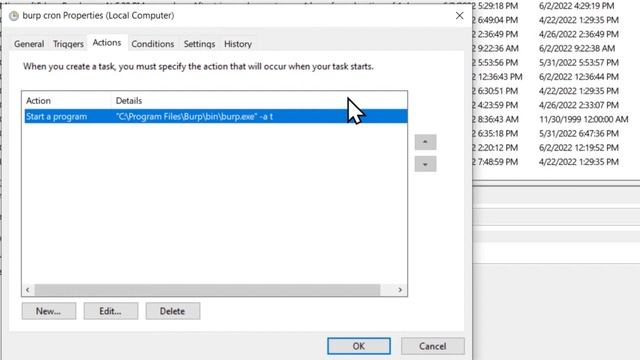Close the burp cron Properties dialog
The image size is (640, 360).
460,16
